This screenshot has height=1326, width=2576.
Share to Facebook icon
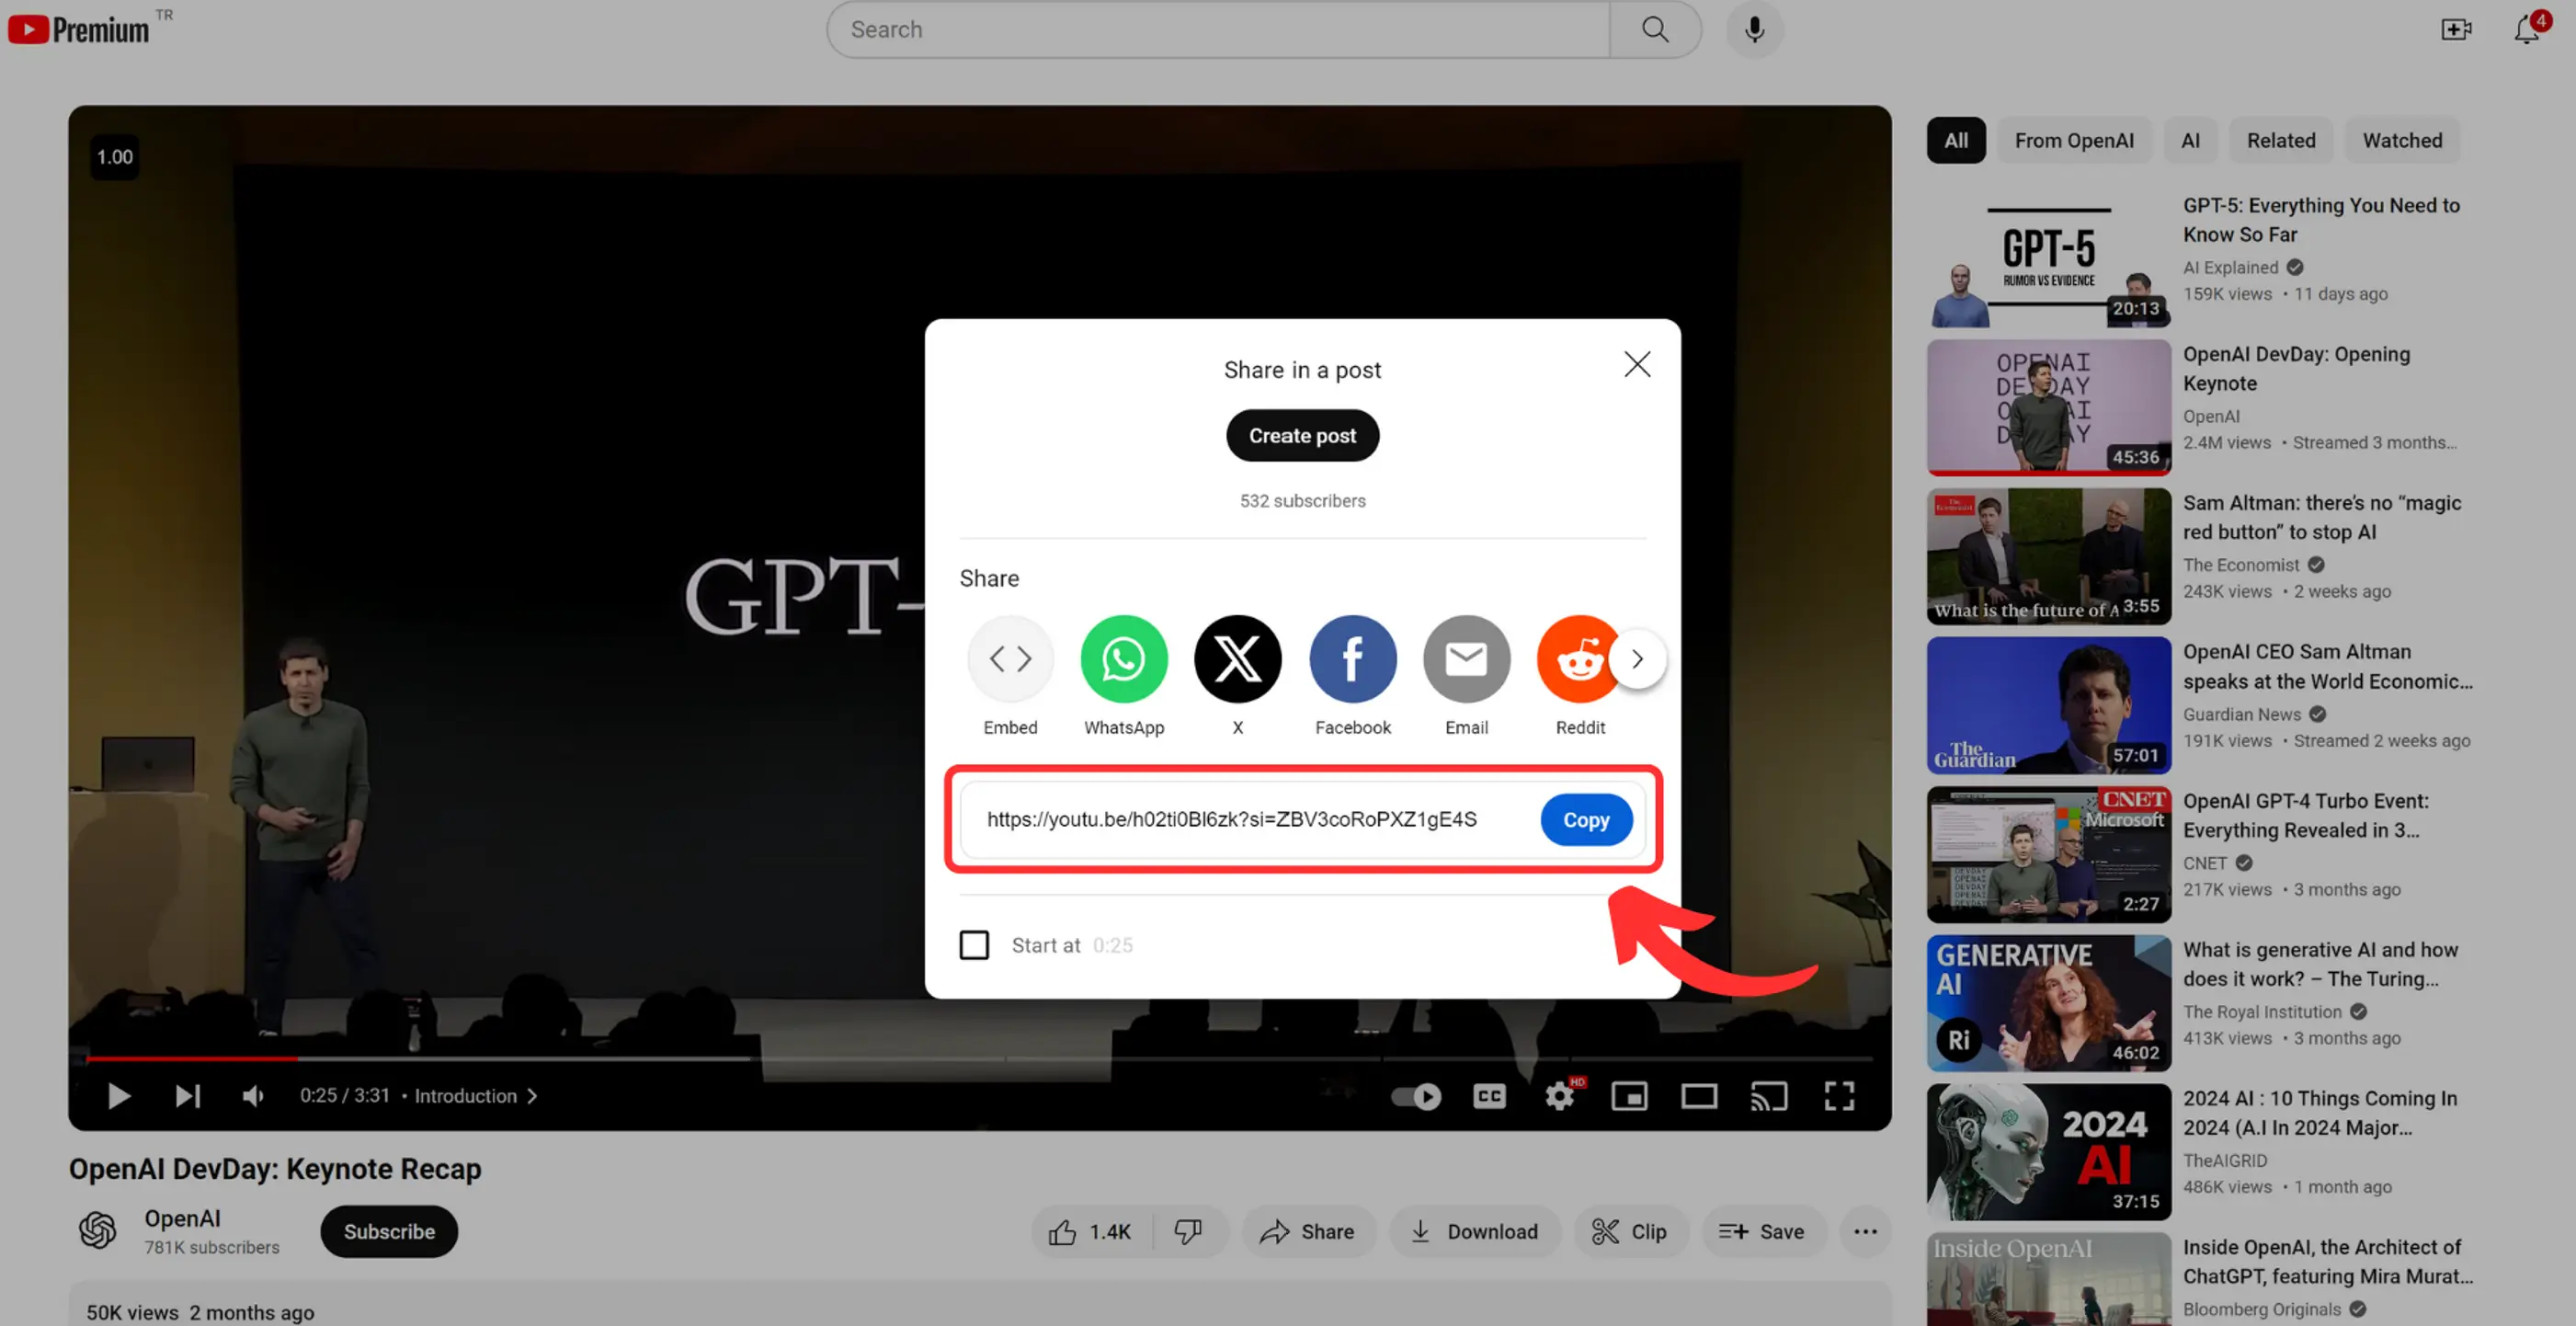(1352, 658)
